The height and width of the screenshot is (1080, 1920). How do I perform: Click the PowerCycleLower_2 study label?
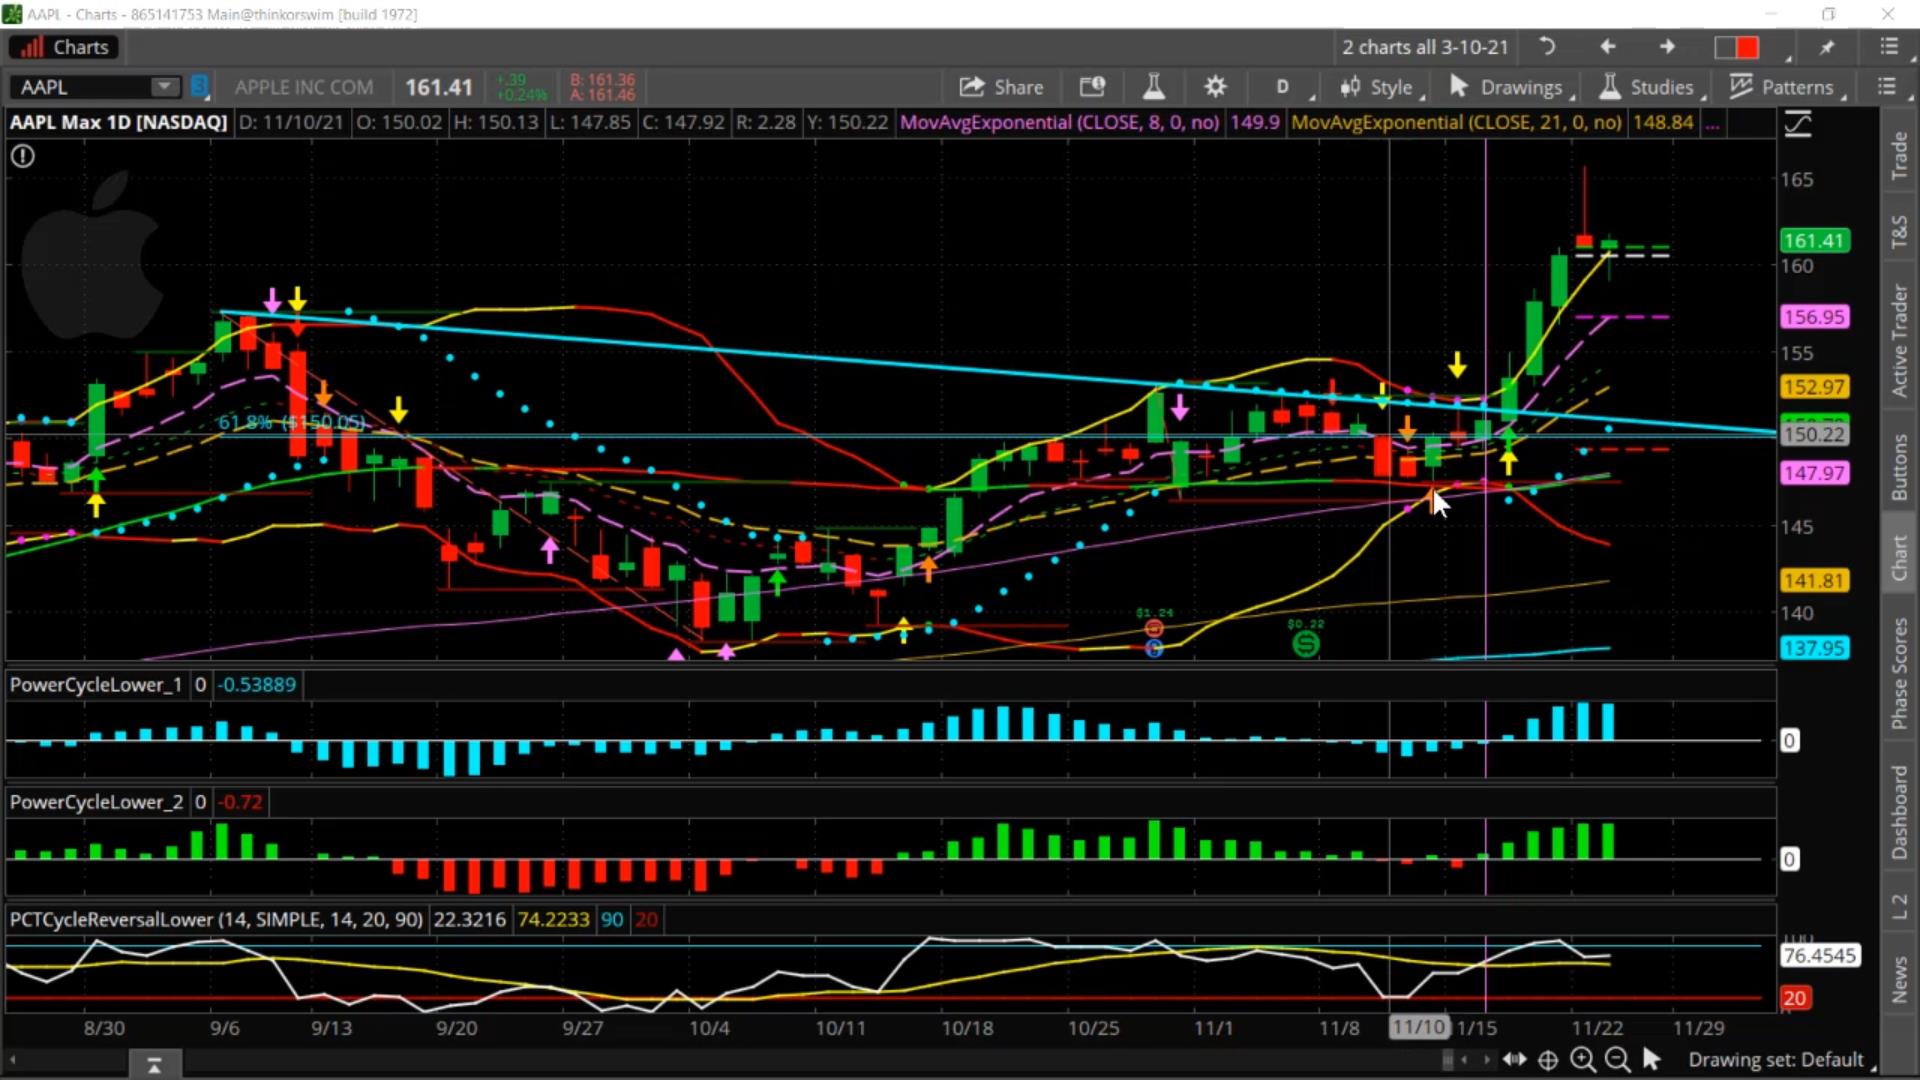(96, 802)
